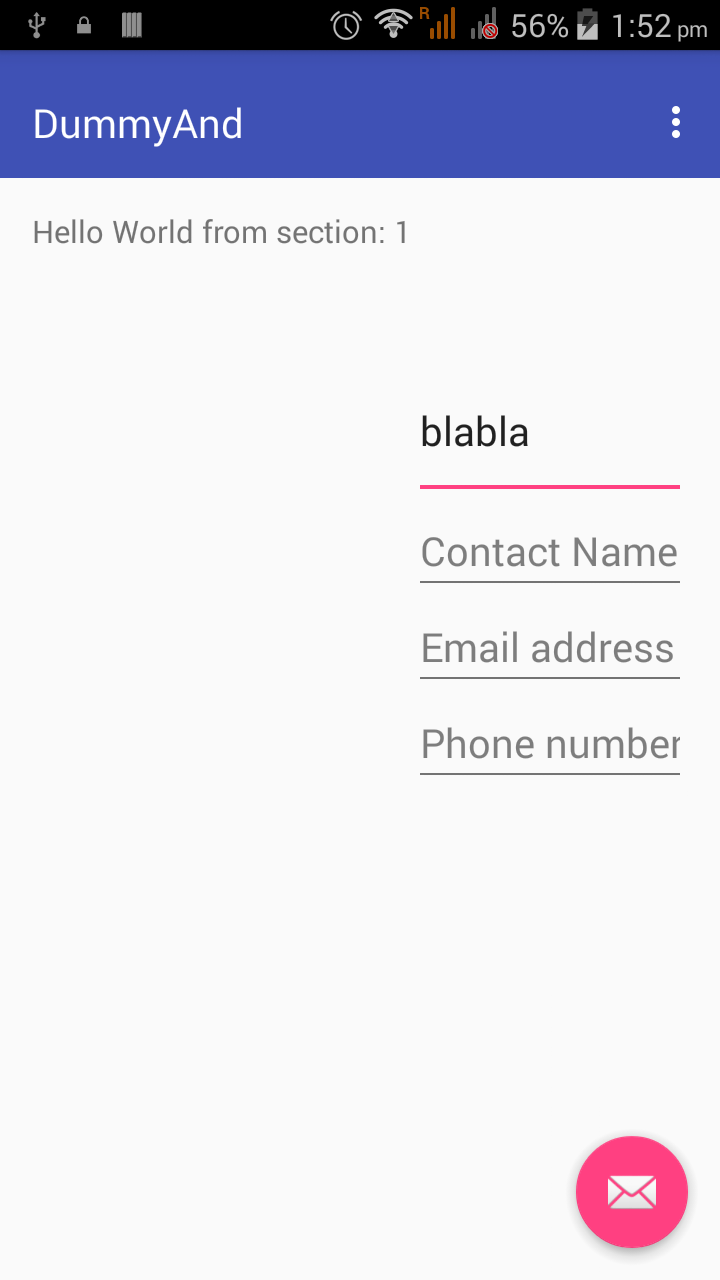720x1280 pixels.
Task: Tap the pink envelope mail button
Action: point(631,1191)
